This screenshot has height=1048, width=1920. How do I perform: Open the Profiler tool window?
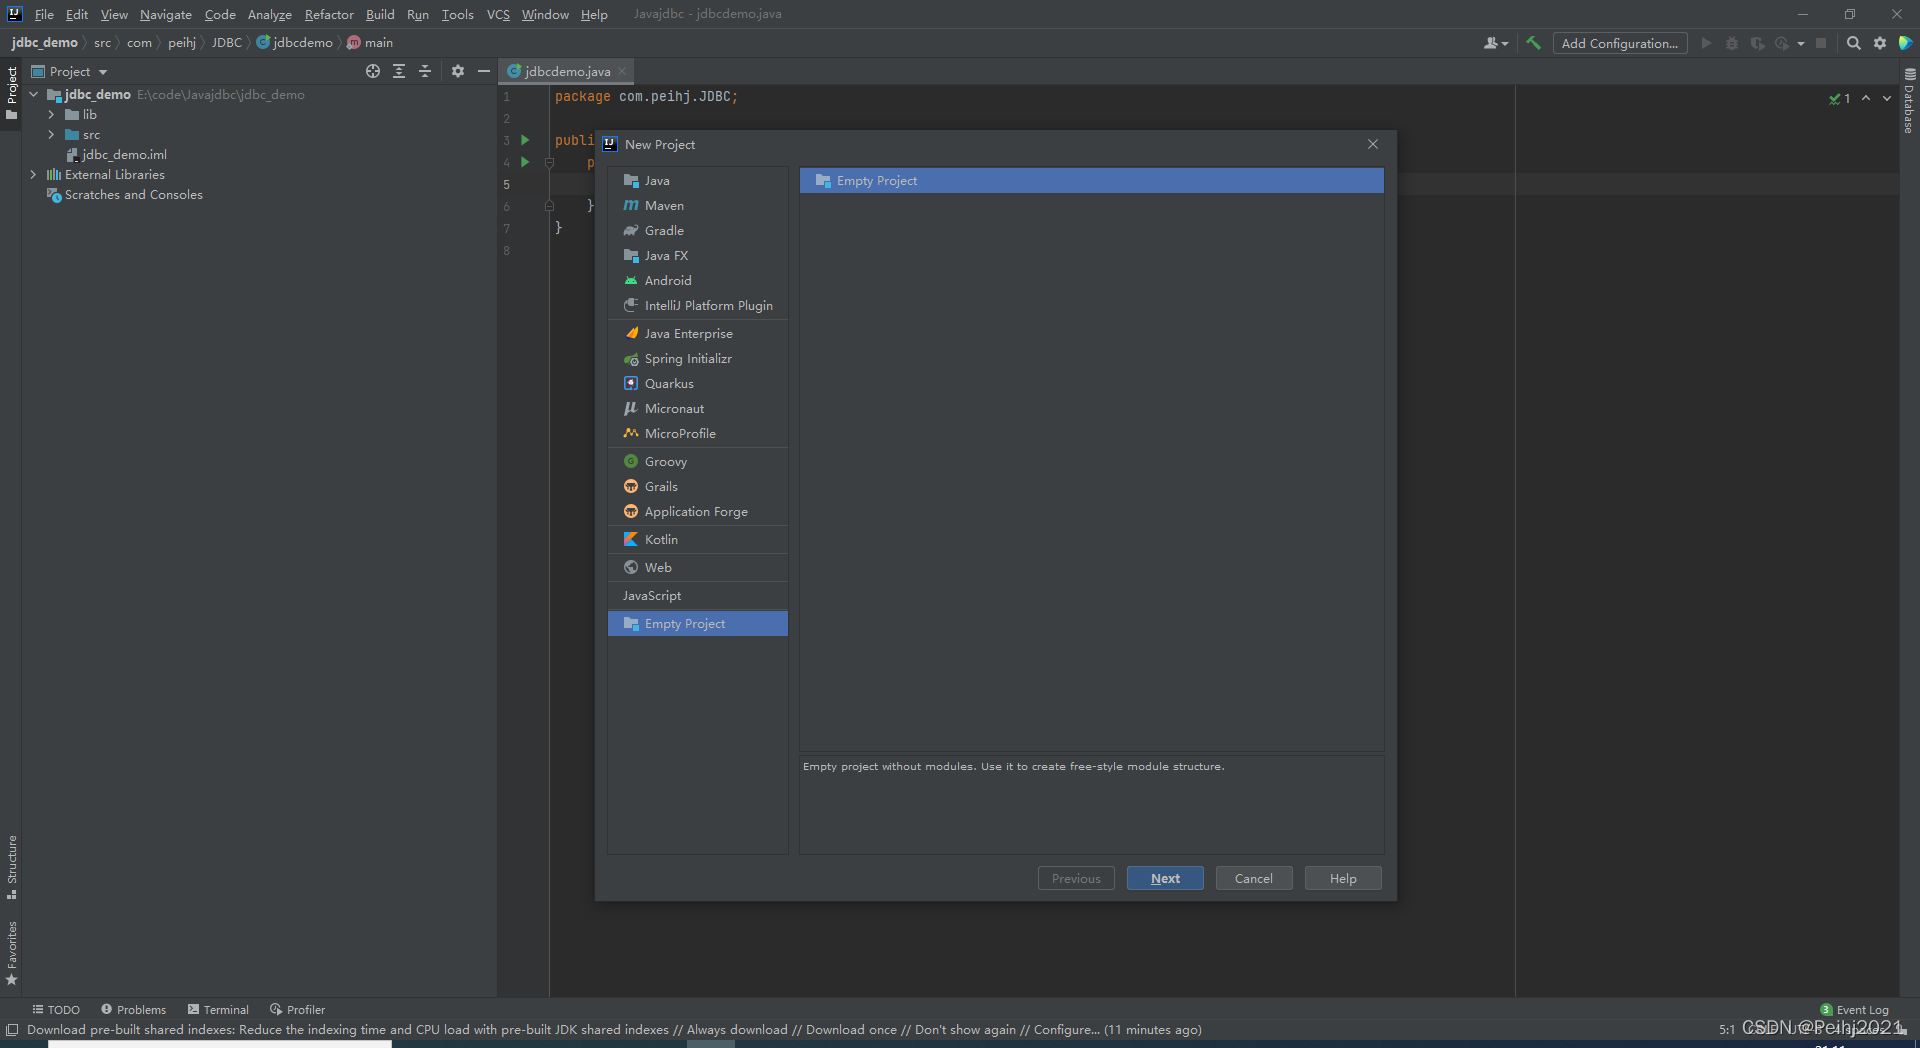pos(297,1009)
